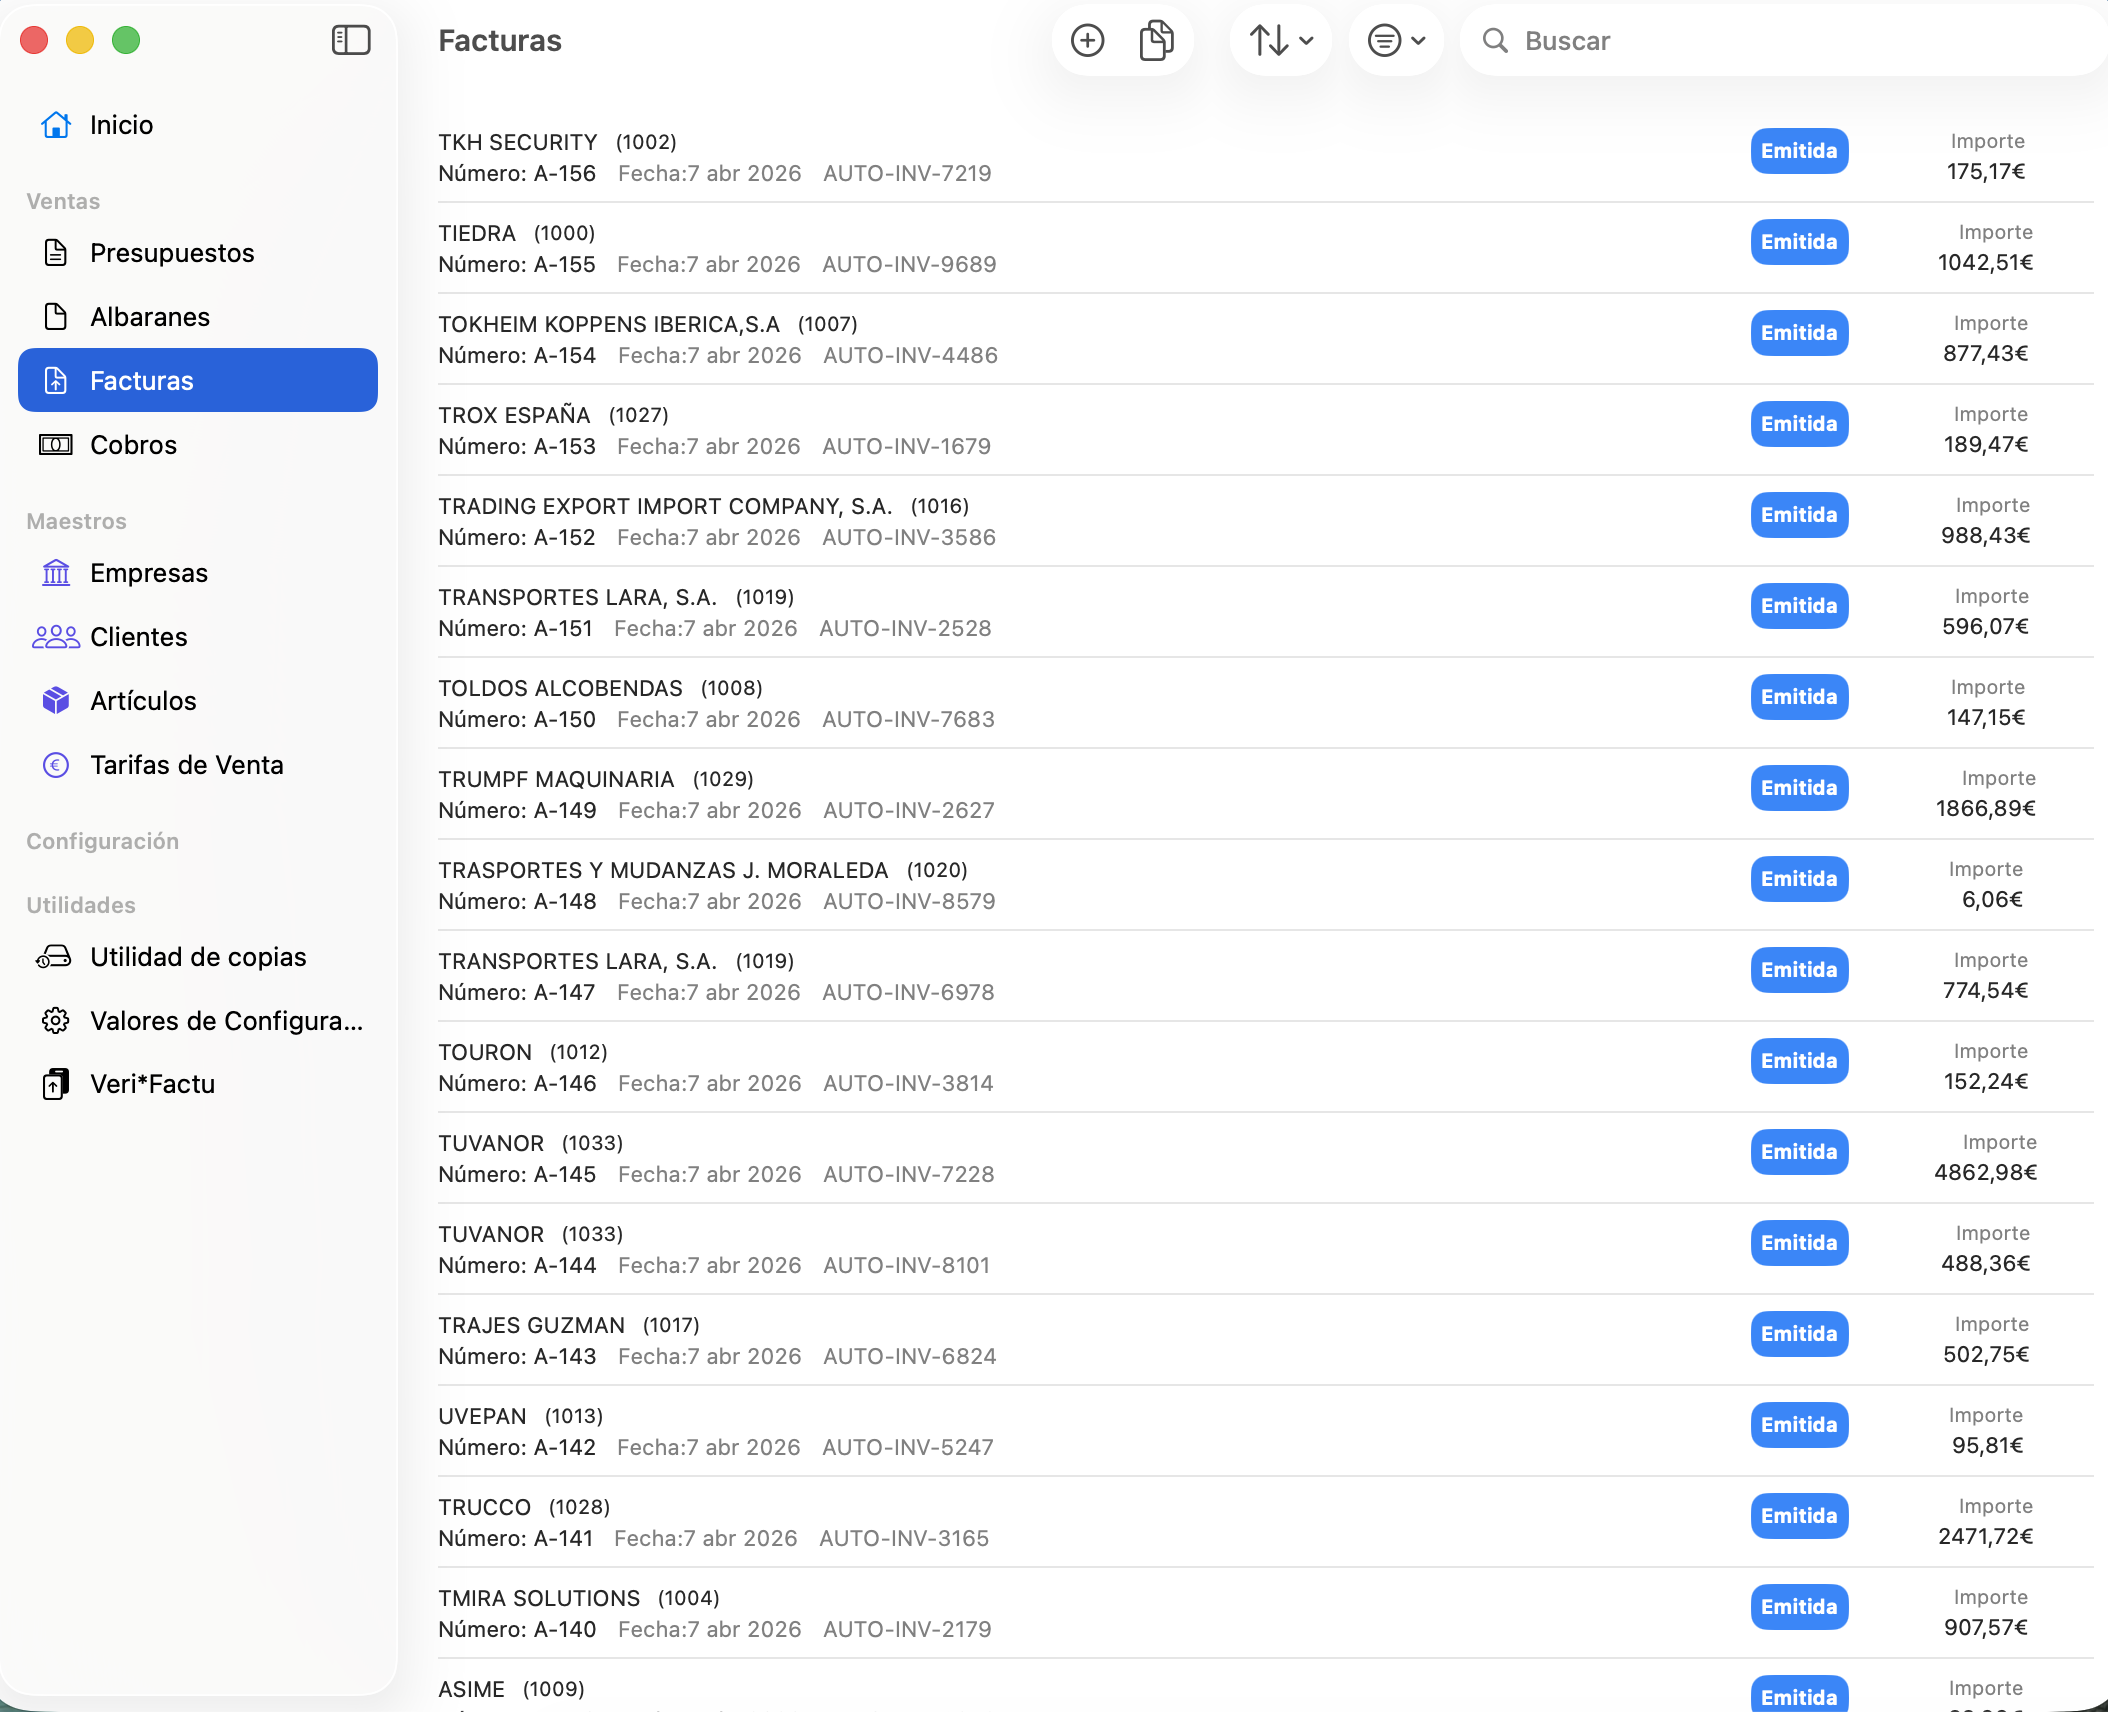2108x1712 pixels.
Task: Click the Emitida badge on the TRUCCO invoice
Action: coord(1798,1516)
